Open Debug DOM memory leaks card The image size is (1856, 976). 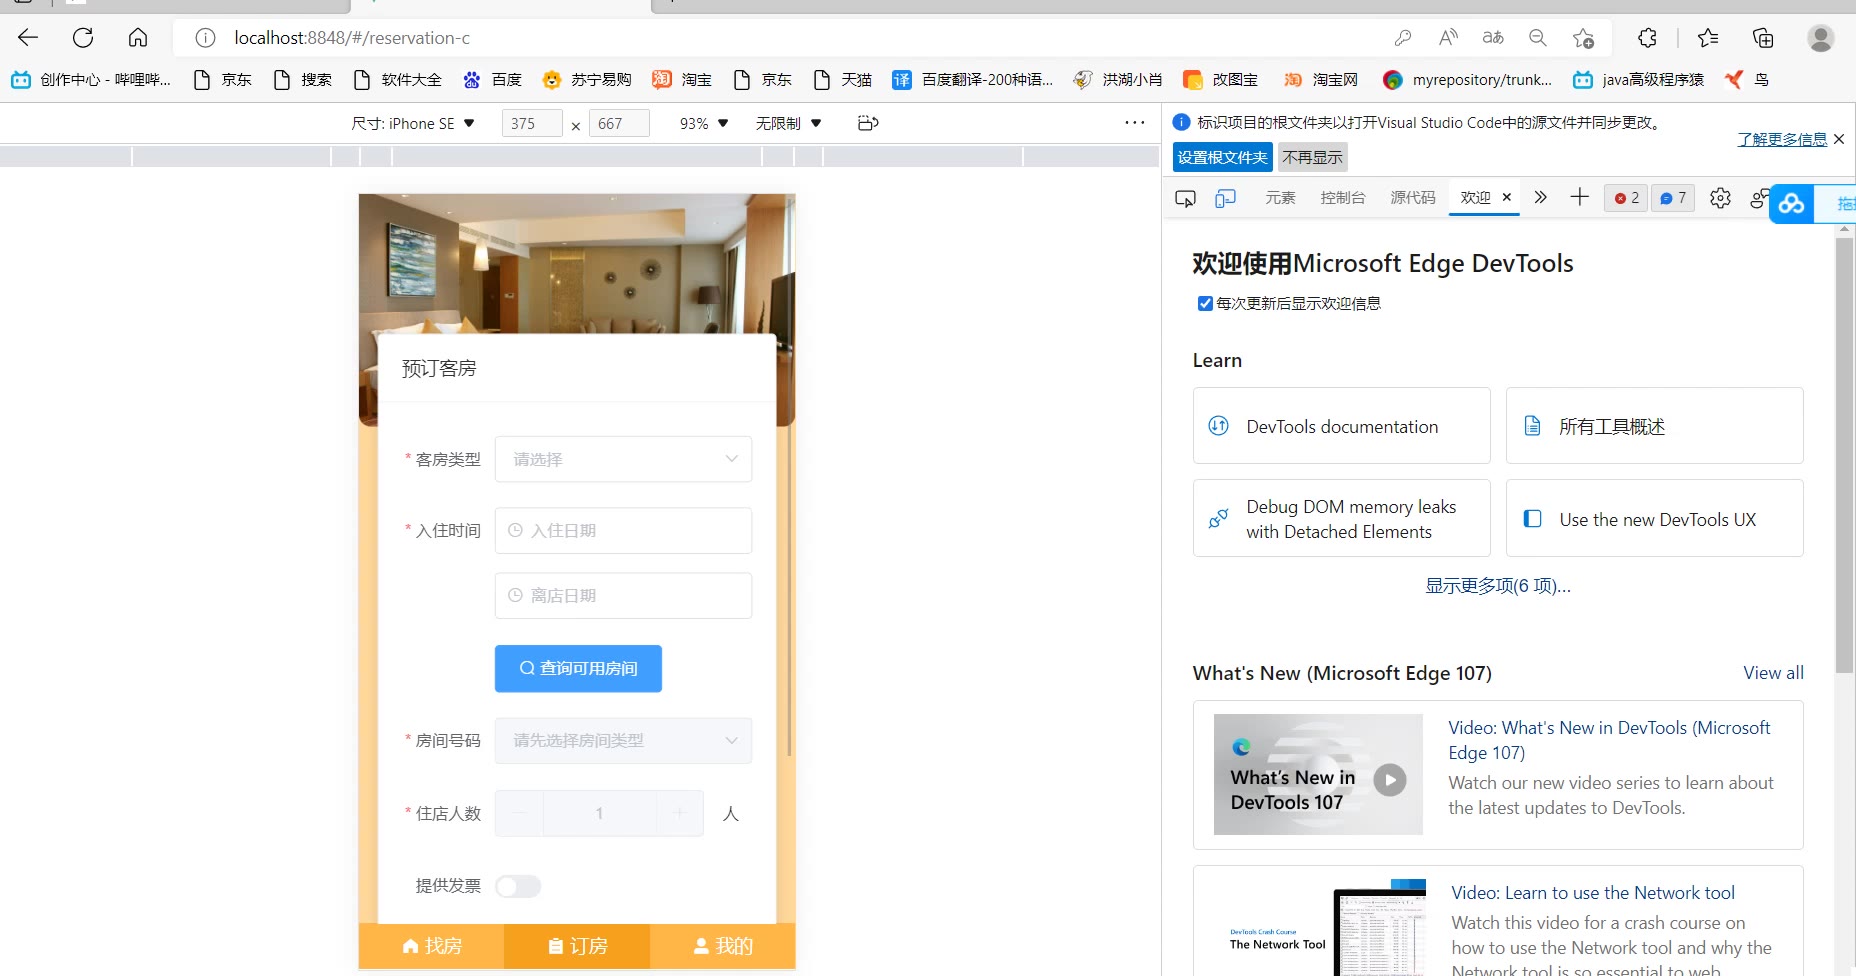pyautogui.click(x=1341, y=518)
